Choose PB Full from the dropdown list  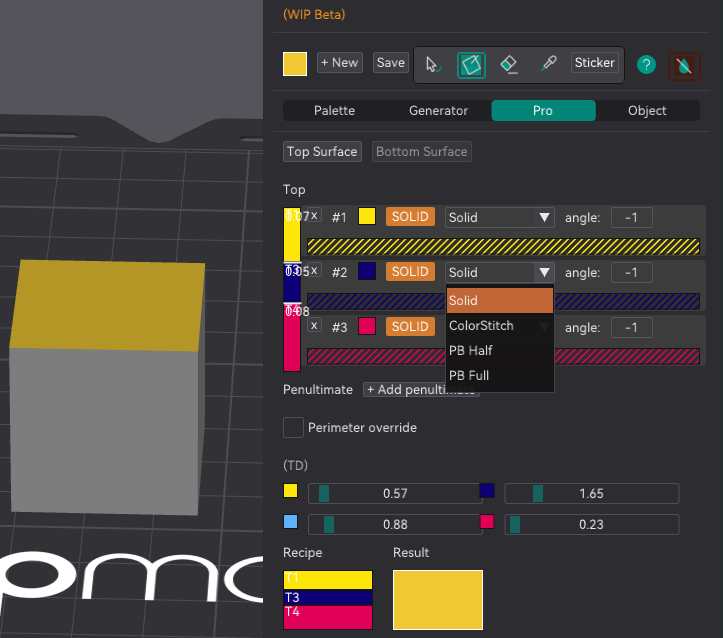point(500,375)
